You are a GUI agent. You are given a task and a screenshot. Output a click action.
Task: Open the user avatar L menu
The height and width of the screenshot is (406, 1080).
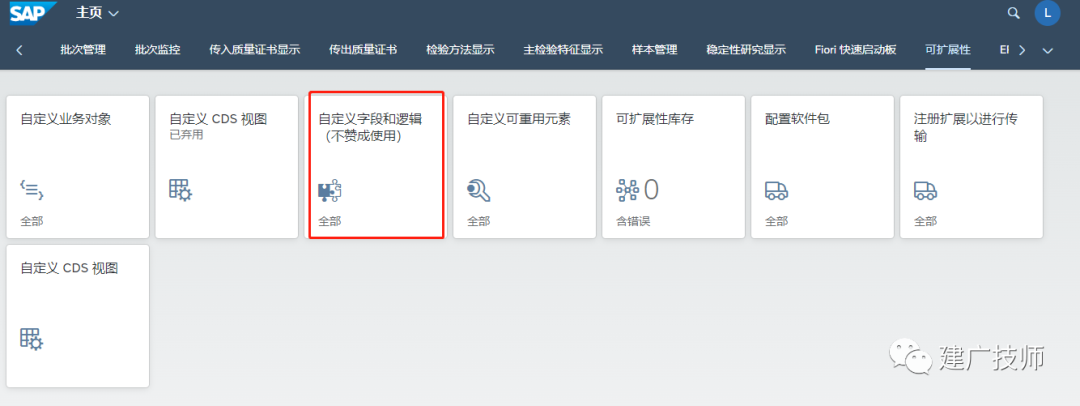(1047, 12)
